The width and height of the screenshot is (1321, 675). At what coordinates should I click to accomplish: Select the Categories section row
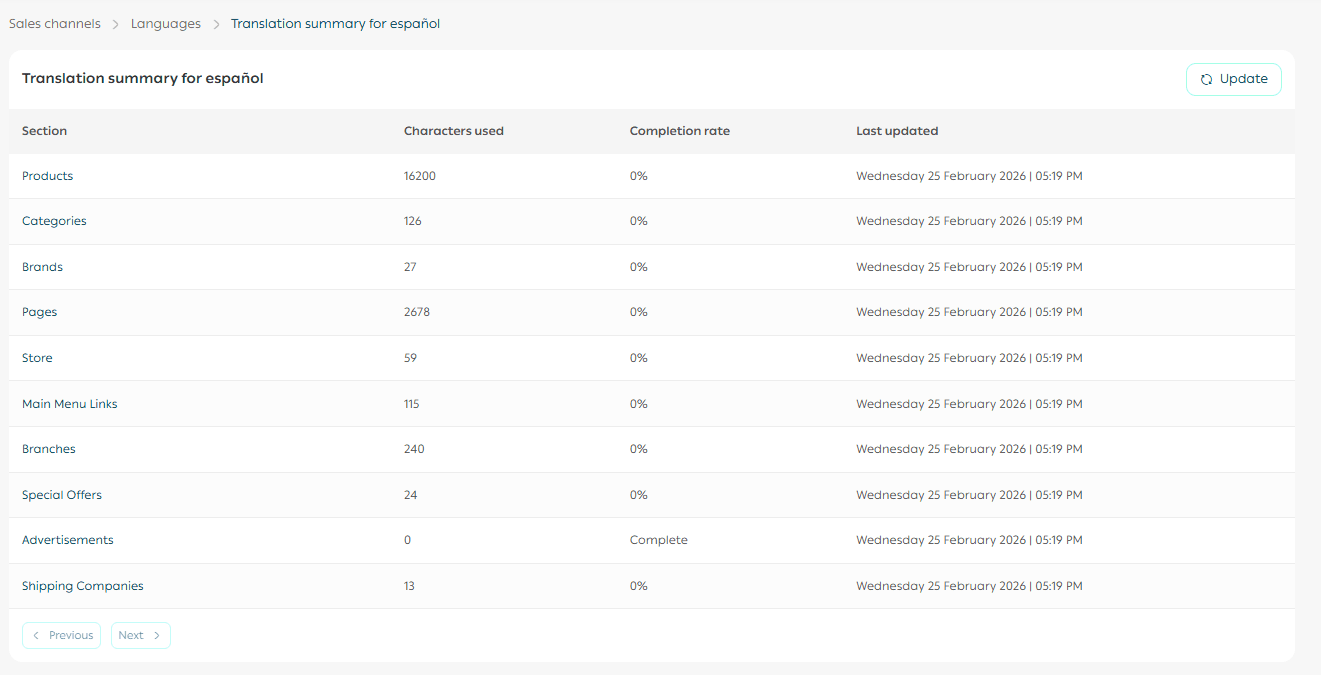click(54, 221)
